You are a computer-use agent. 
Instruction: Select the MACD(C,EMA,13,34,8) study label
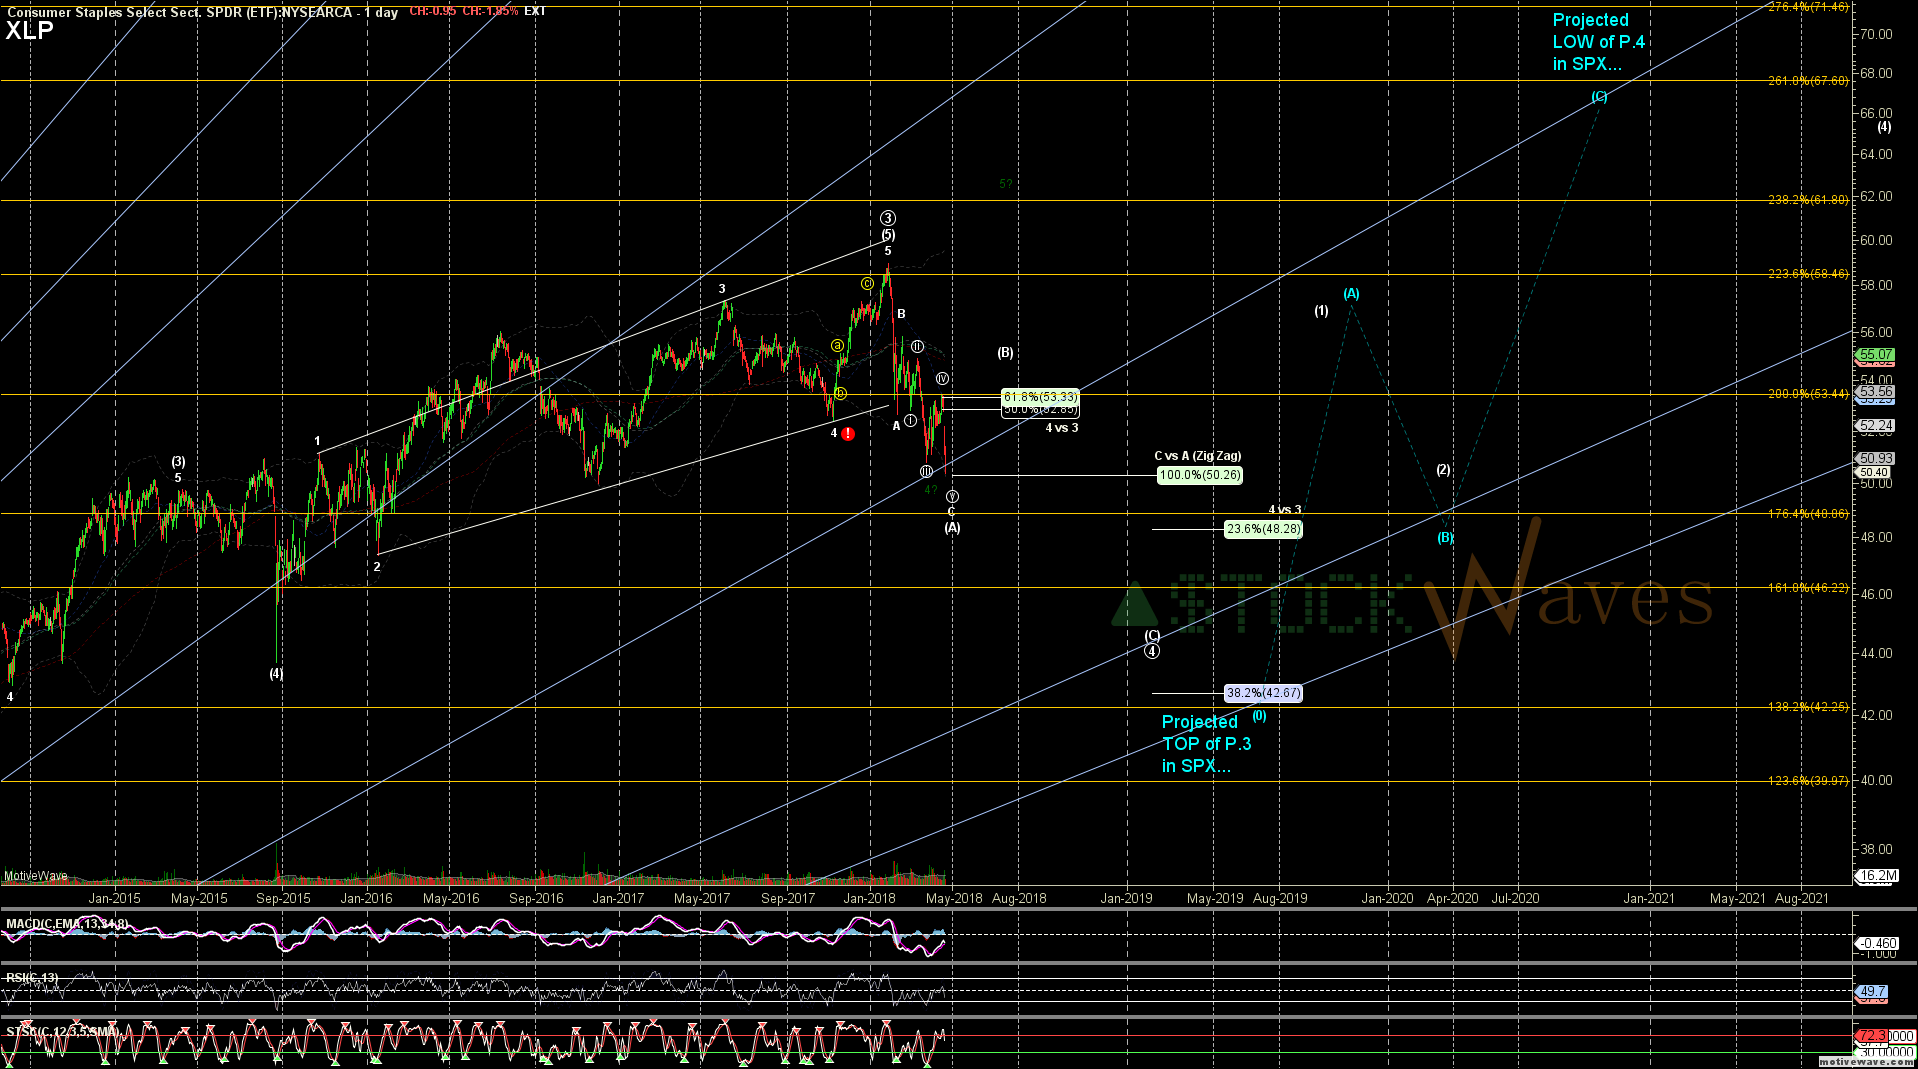click(66, 924)
